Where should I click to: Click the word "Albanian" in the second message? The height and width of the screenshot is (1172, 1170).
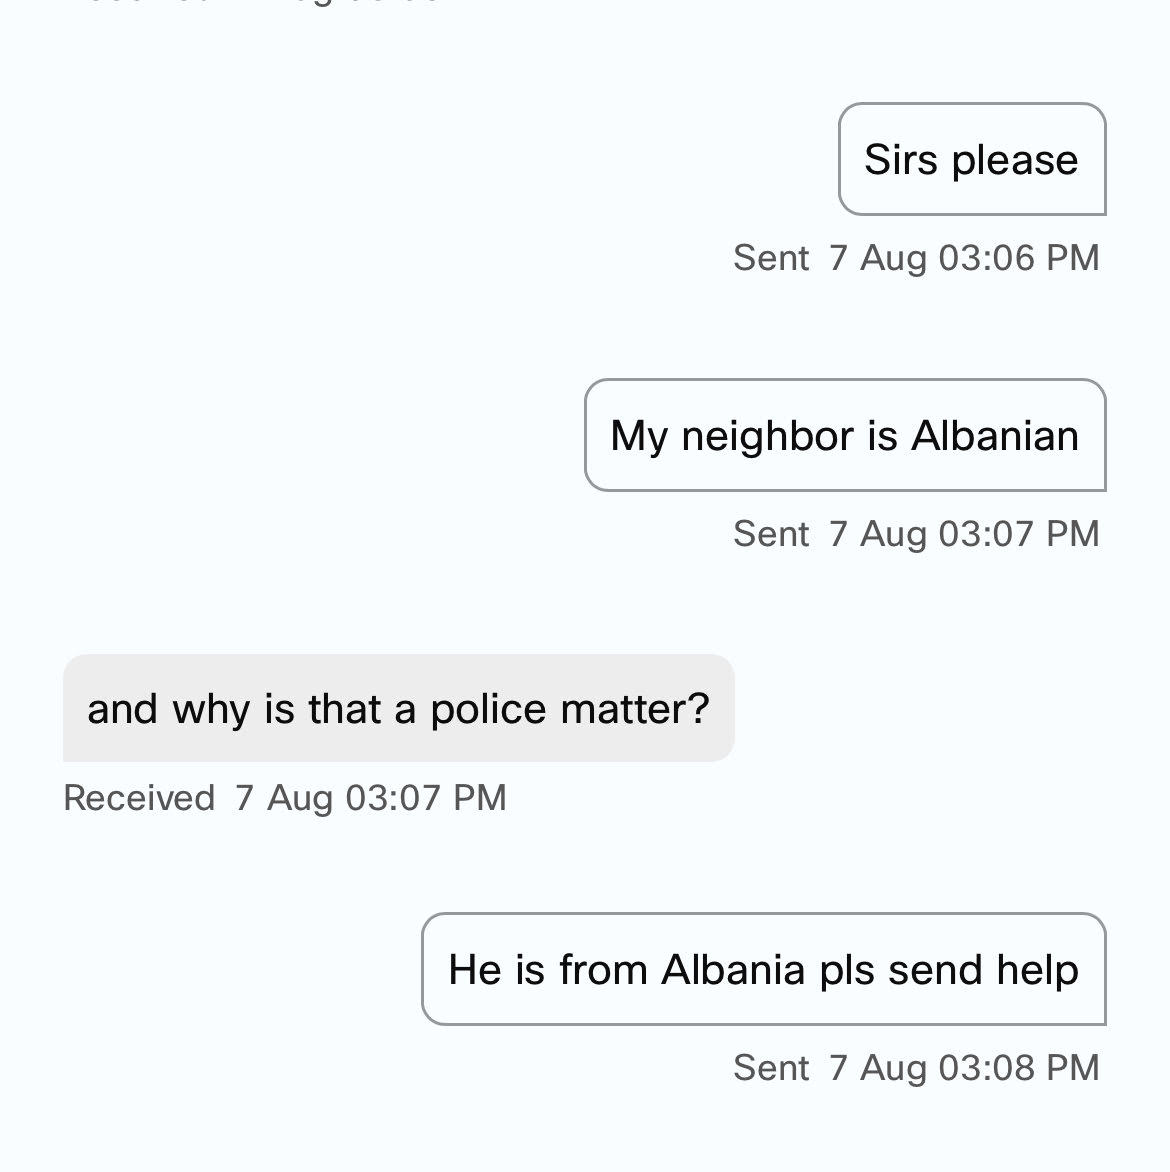point(995,436)
